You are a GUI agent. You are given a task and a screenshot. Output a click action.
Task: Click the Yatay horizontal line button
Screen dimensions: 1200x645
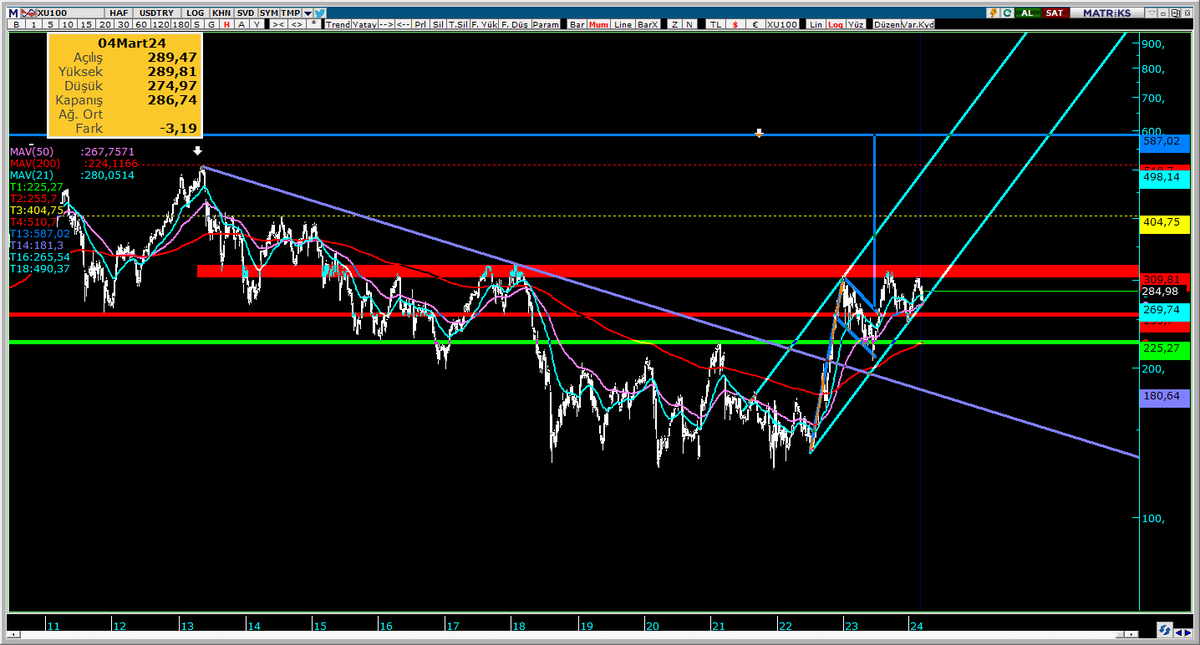pyautogui.click(x=364, y=24)
